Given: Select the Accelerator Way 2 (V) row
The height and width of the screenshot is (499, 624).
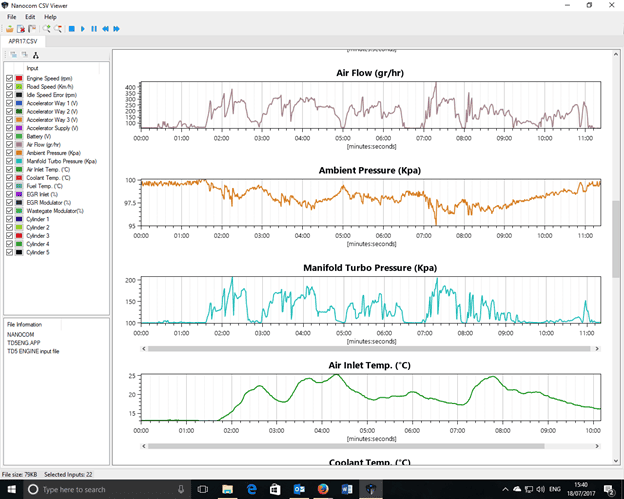Looking at the screenshot, I should click(52, 112).
